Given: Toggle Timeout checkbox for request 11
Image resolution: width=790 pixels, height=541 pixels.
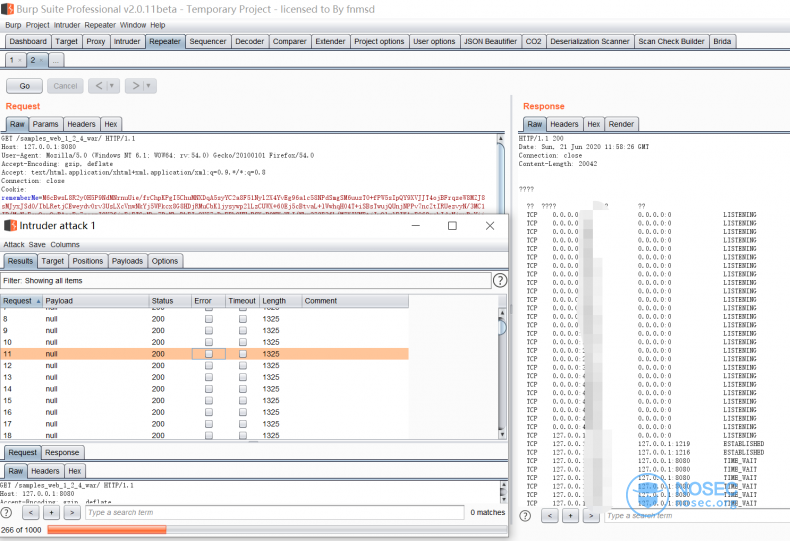Looking at the screenshot, I should point(243,354).
